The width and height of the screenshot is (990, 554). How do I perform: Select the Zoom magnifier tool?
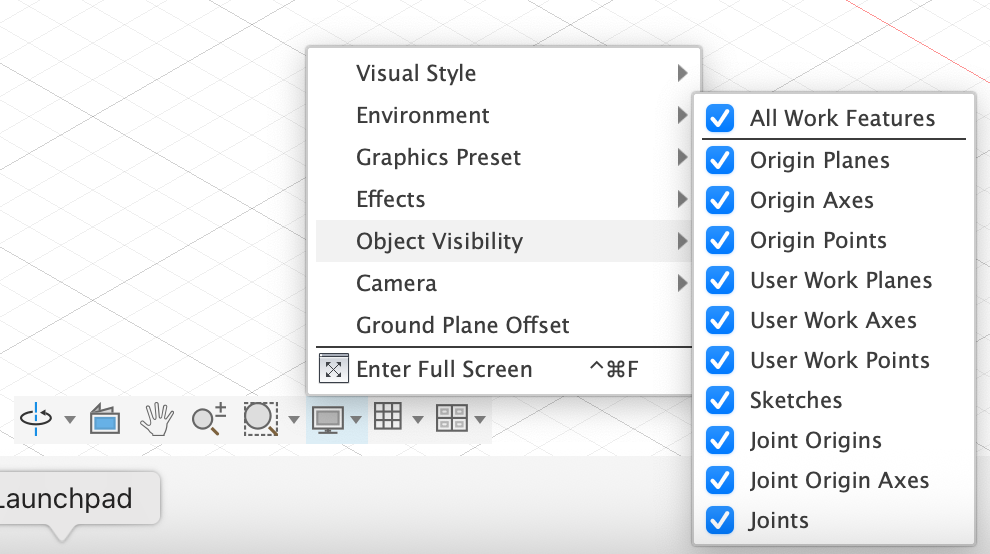tap(208, 419)
